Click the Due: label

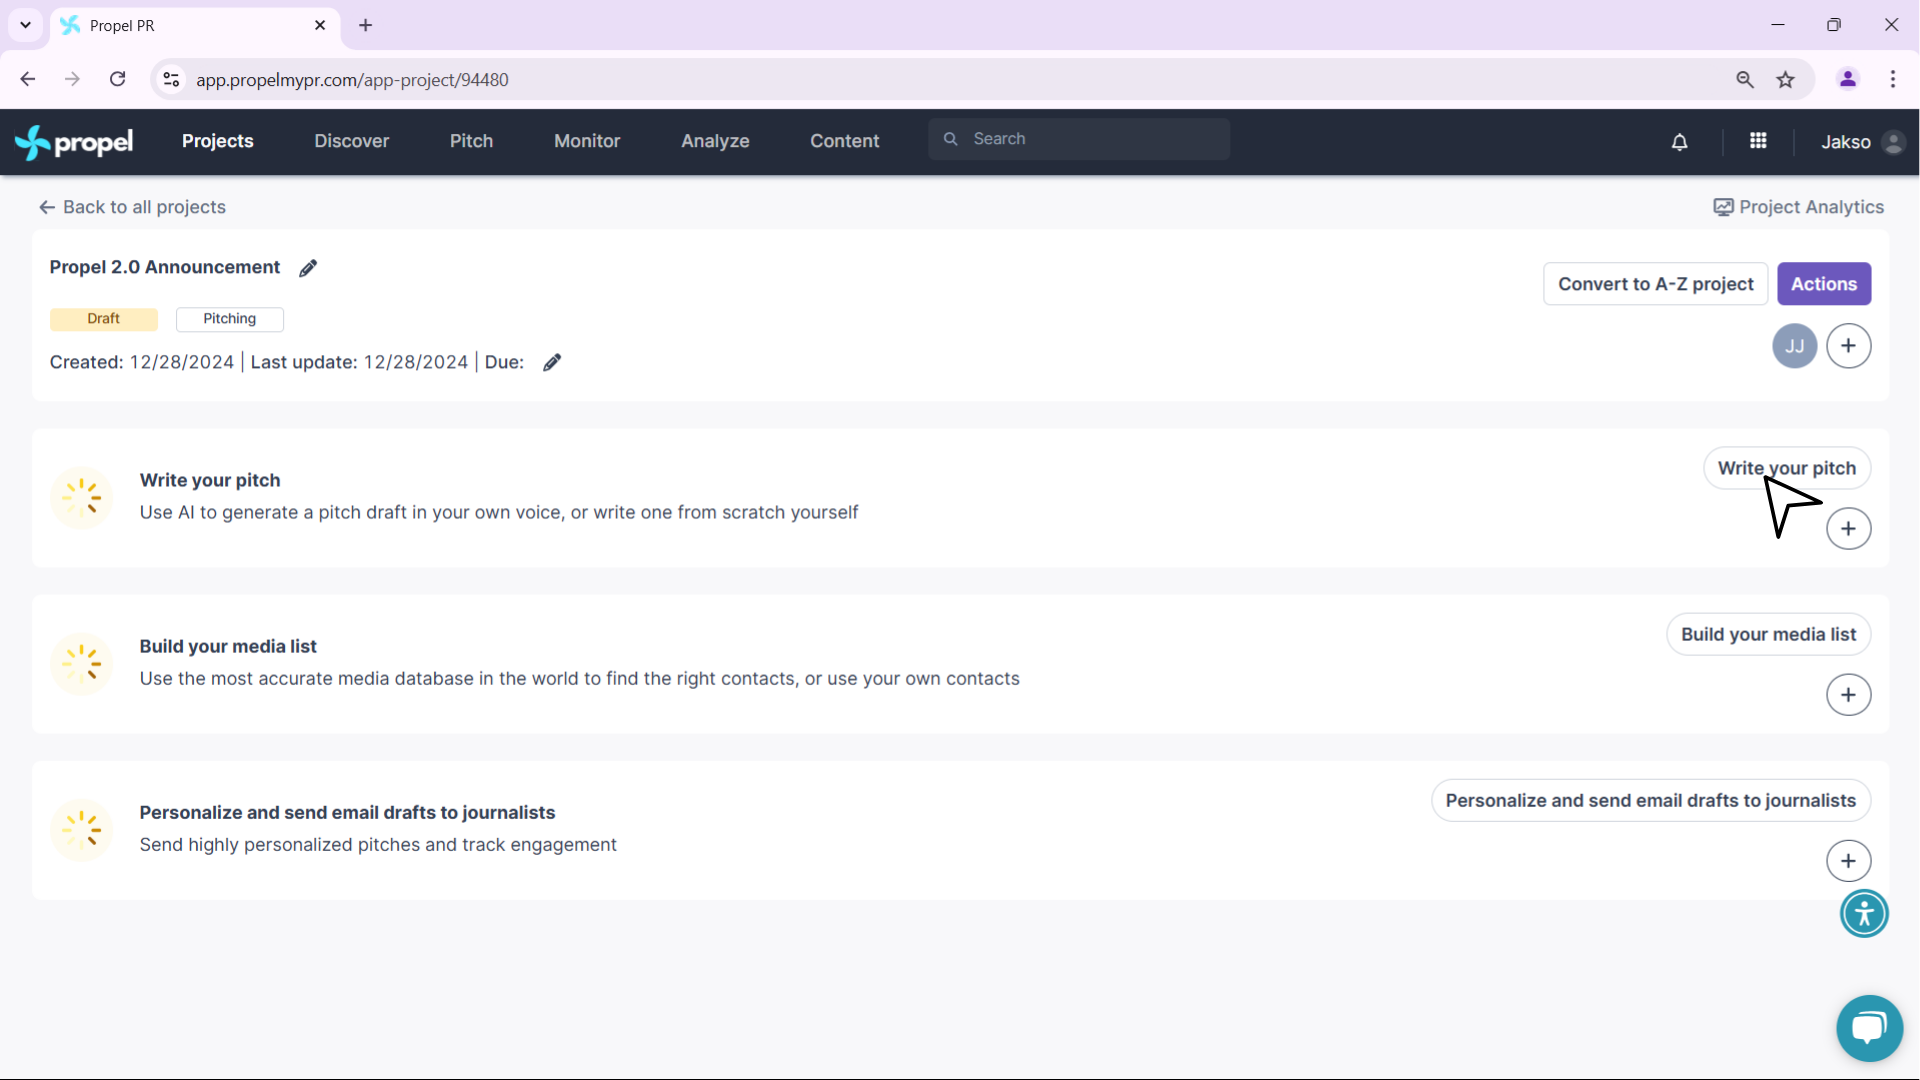[505, 362]
